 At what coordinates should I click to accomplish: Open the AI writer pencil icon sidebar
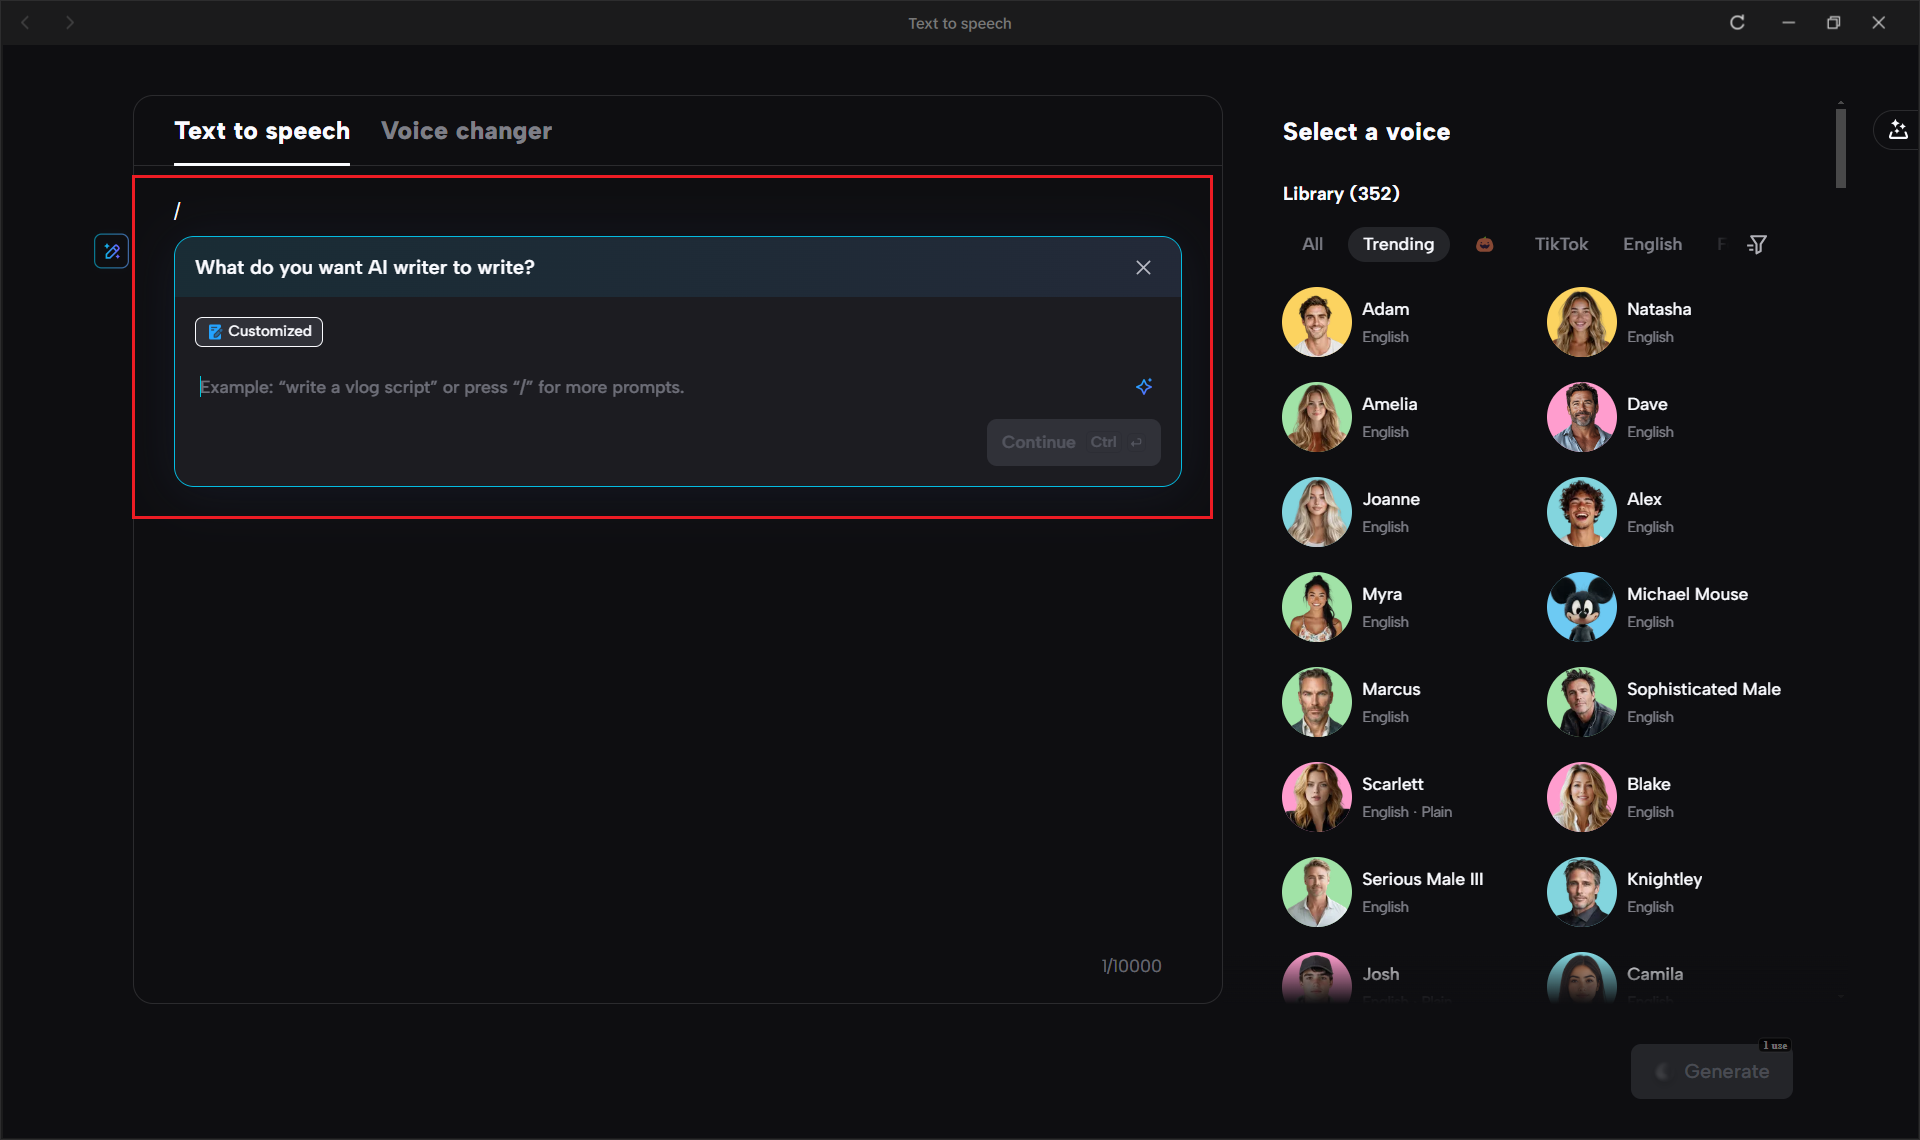(x=111, y=251)
